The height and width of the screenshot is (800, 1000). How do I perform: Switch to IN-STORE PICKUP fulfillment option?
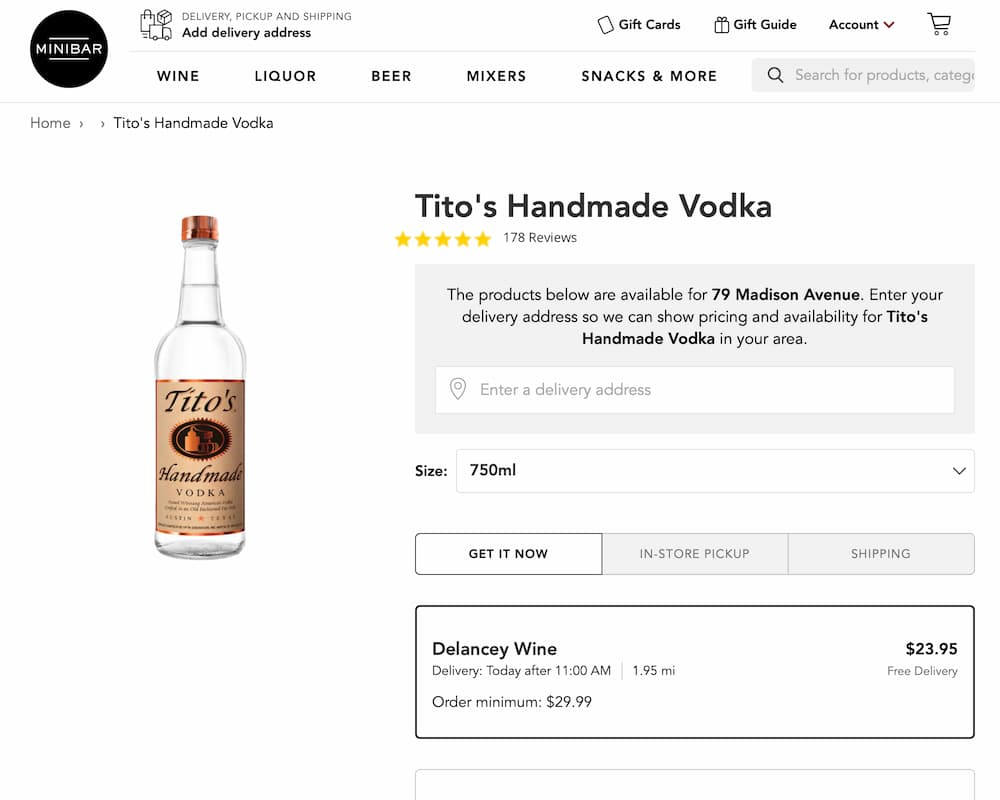[x=694, y=553]
